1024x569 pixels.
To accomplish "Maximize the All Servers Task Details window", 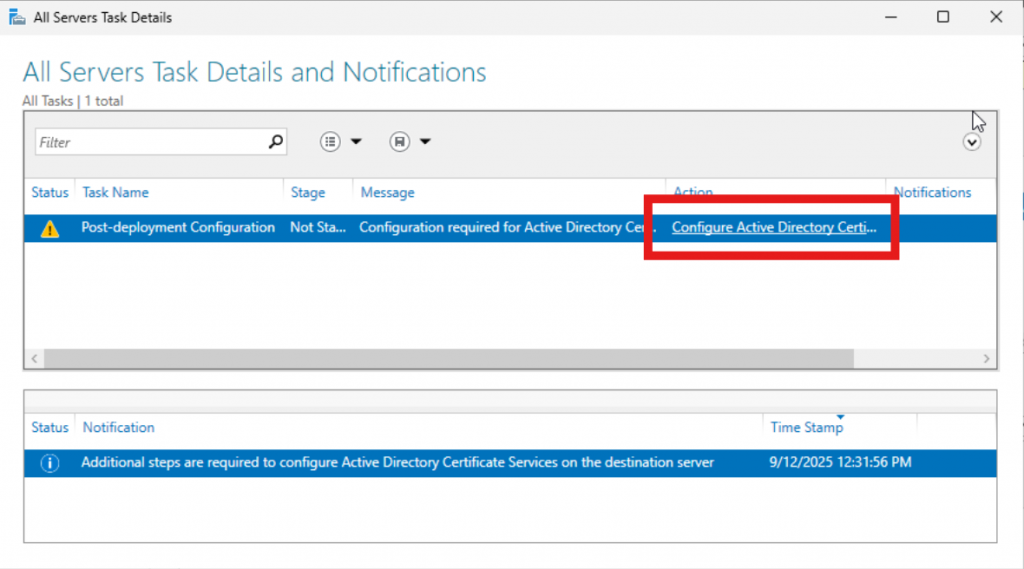I will [x=942, y=17].
